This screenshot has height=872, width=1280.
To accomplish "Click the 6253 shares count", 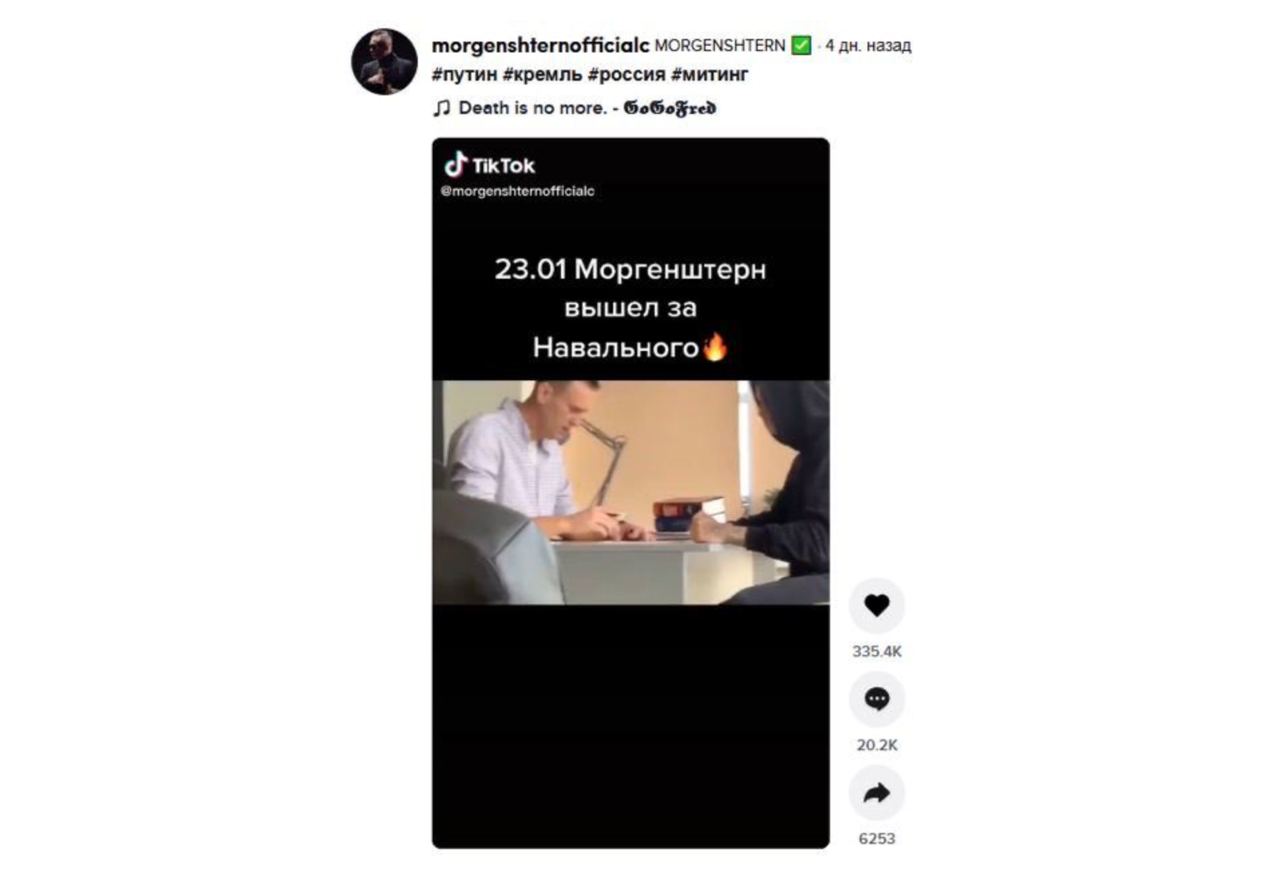I will tap(877, 839).
